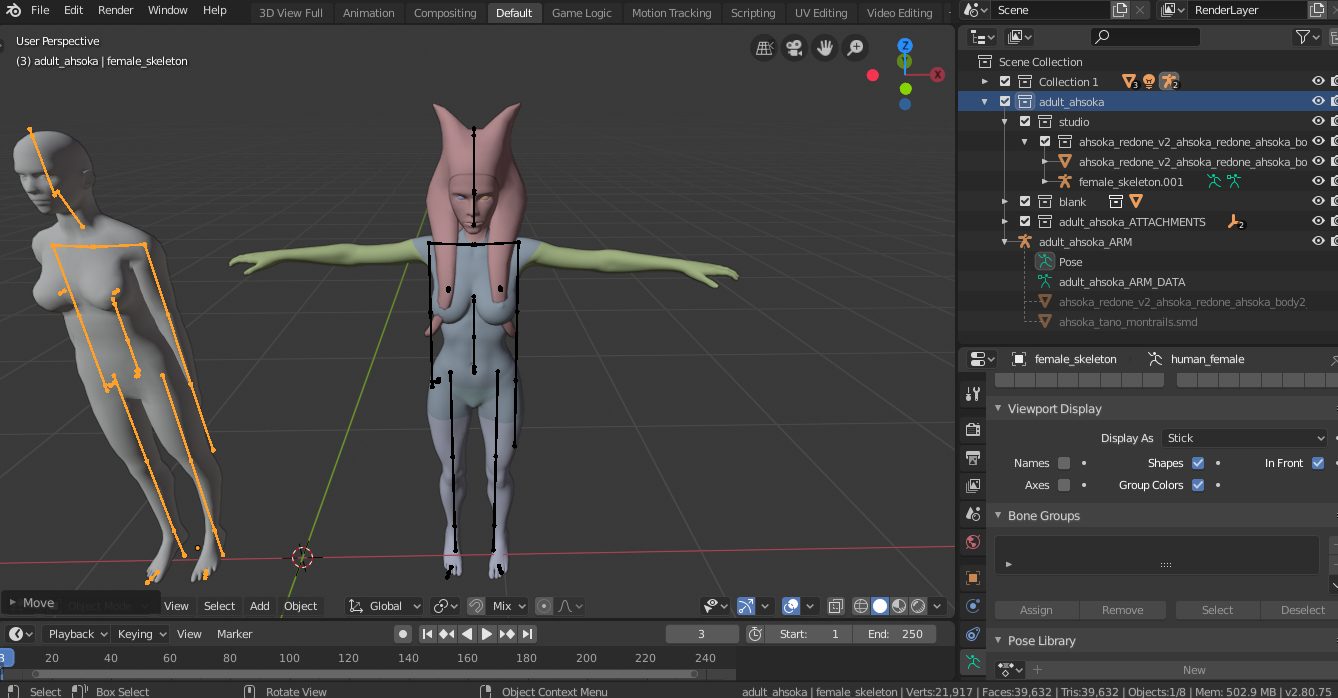Toggle viewport gizmos display
This screenshot has height=698, width=1338.
(x=746, y=606)
